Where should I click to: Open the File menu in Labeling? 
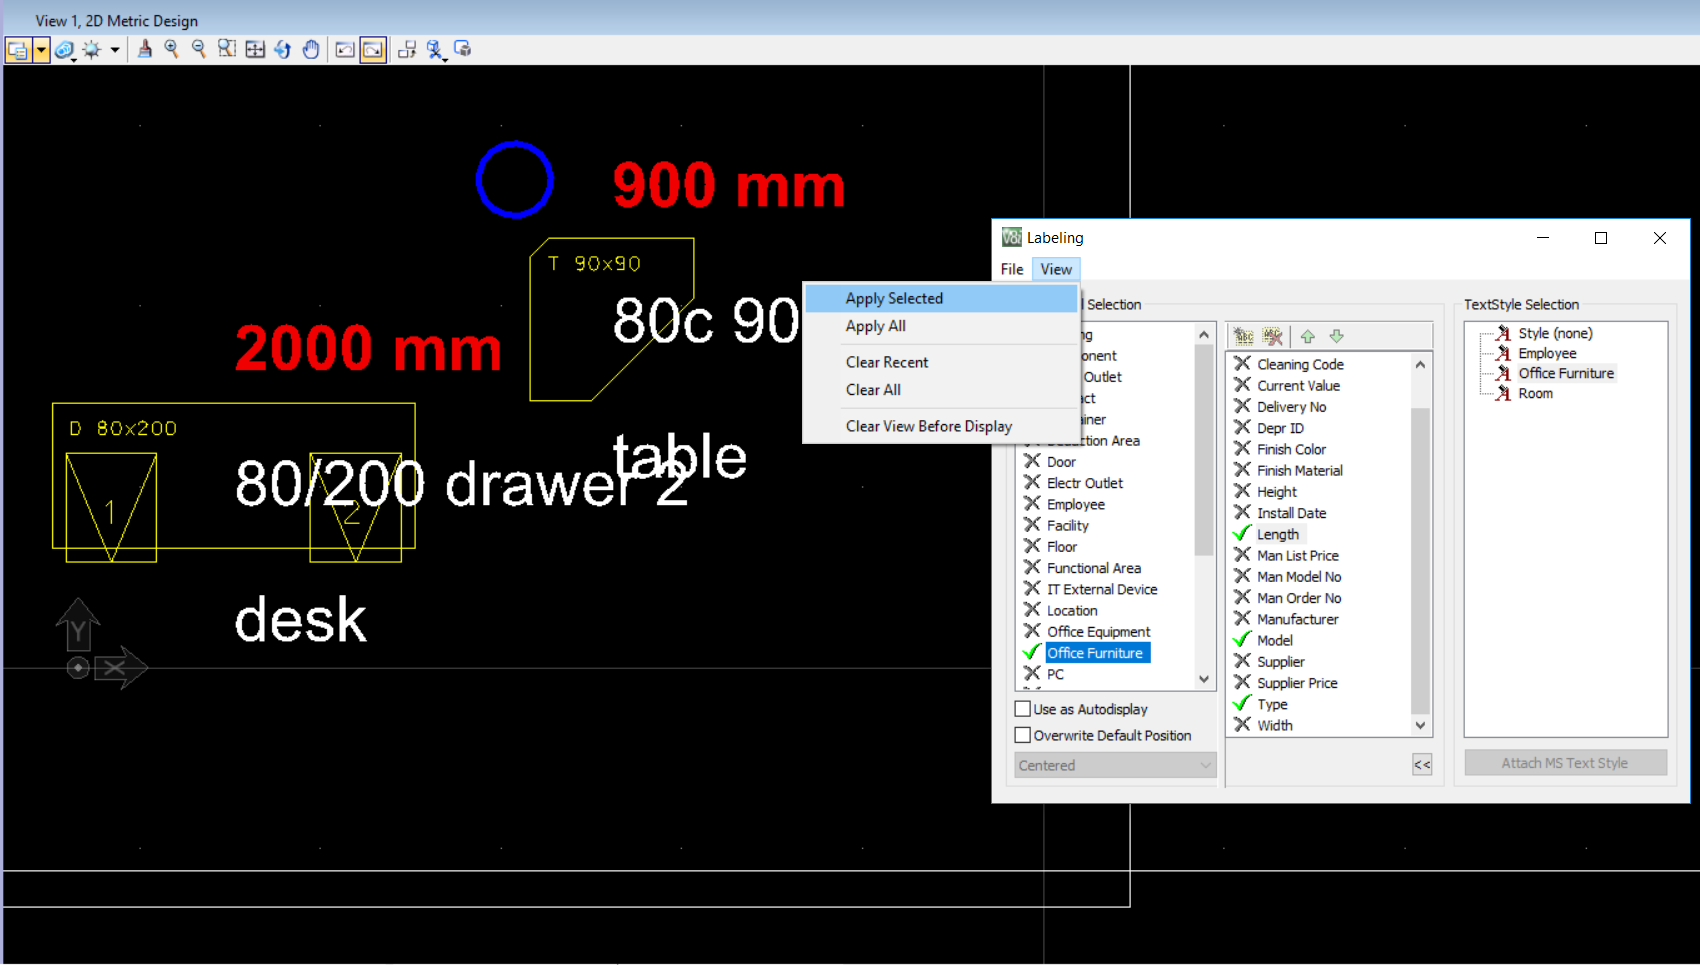pyautogui.click(x=1012, y=269)
